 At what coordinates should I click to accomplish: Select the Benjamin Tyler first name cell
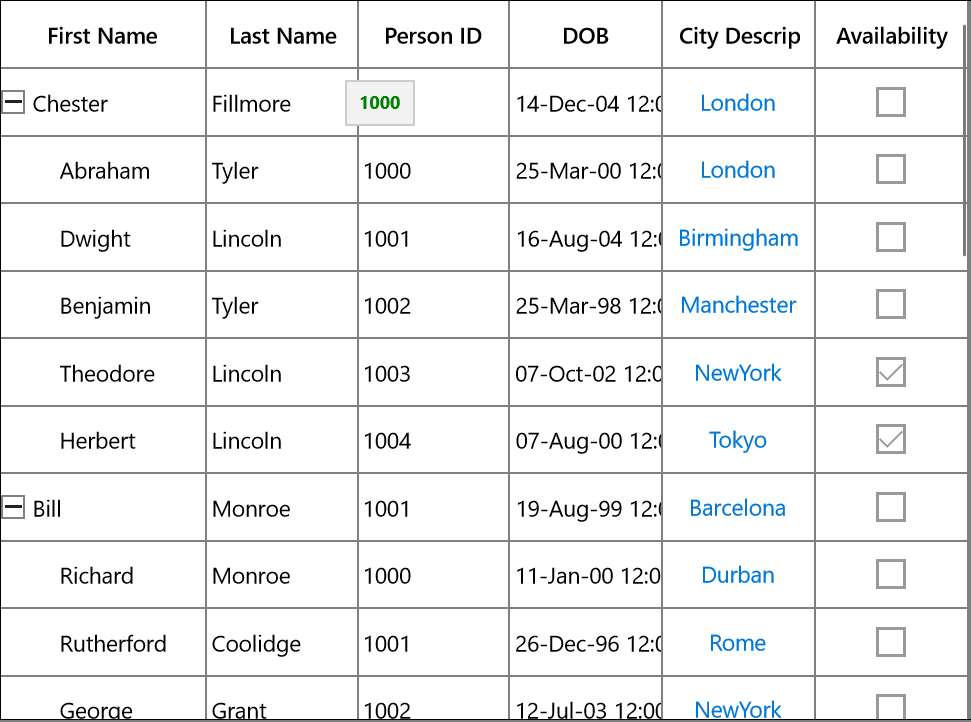pos(103,305)
